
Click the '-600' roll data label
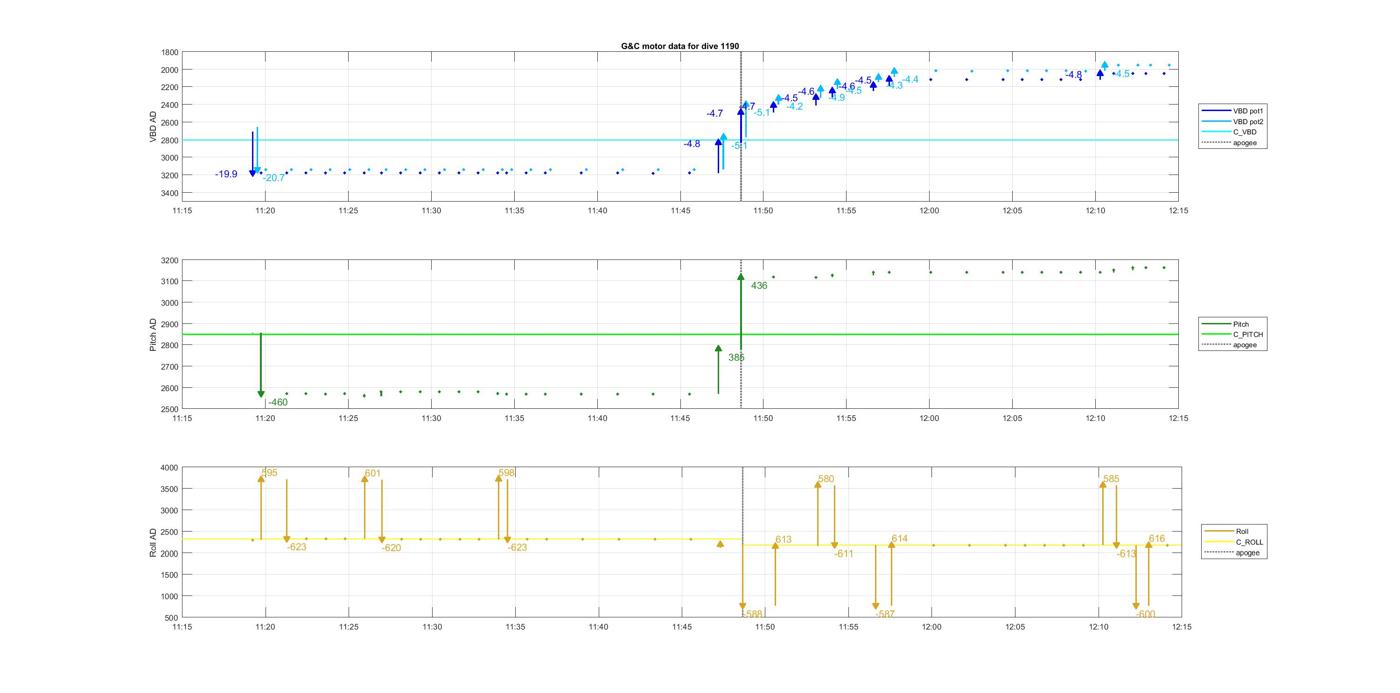click(1146, 614)
